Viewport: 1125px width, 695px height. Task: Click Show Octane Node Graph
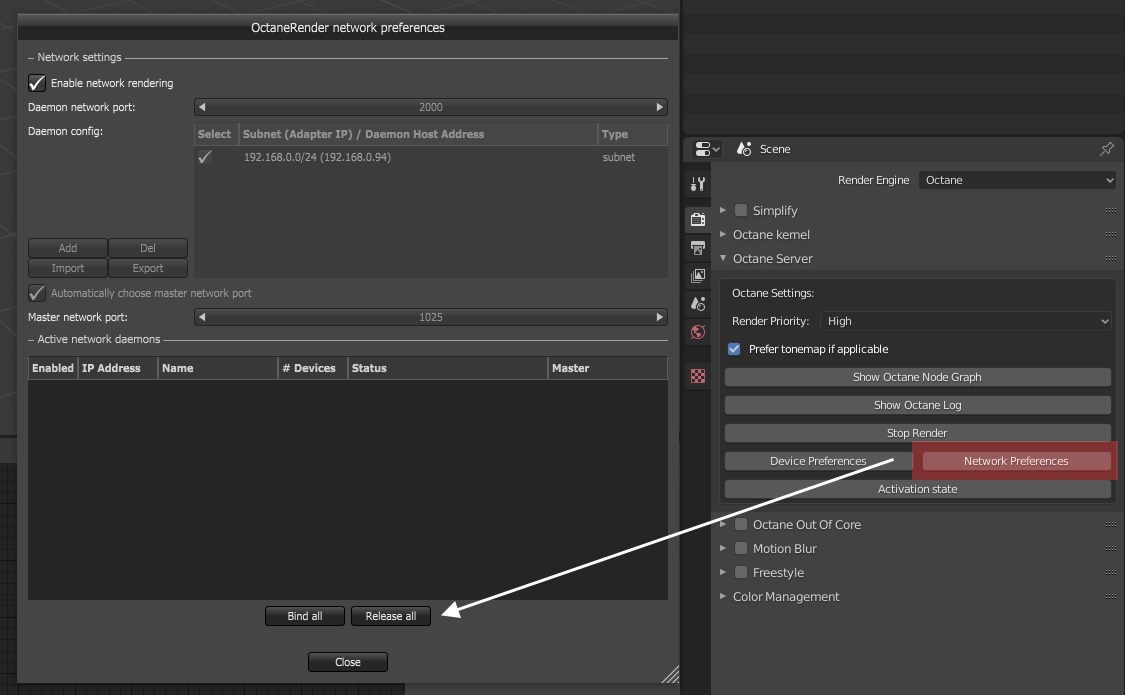[918, 377]
